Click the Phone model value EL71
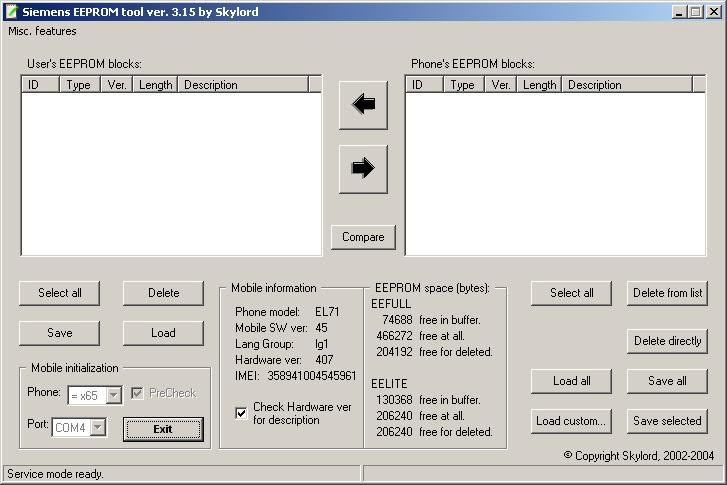Image resolution: width=727 pixels, height=485 pixels. point(327,312)
